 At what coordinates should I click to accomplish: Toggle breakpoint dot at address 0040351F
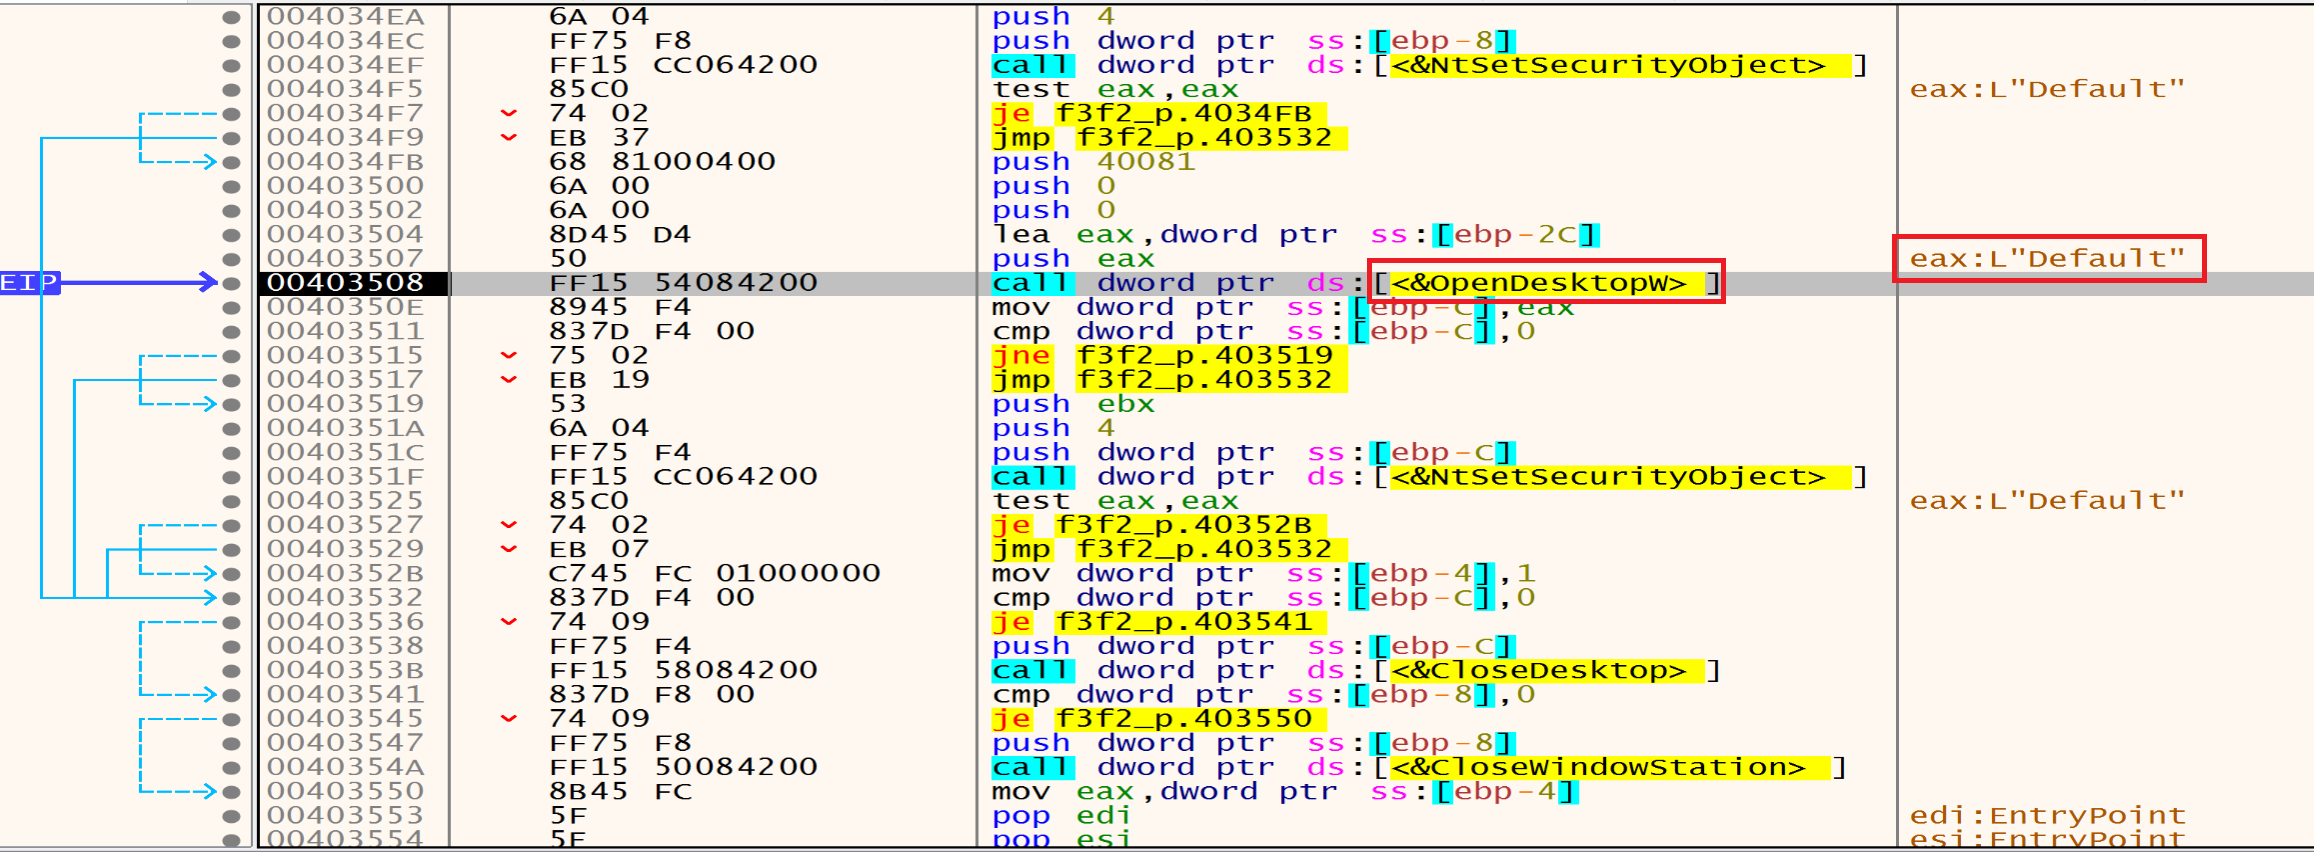231,477
